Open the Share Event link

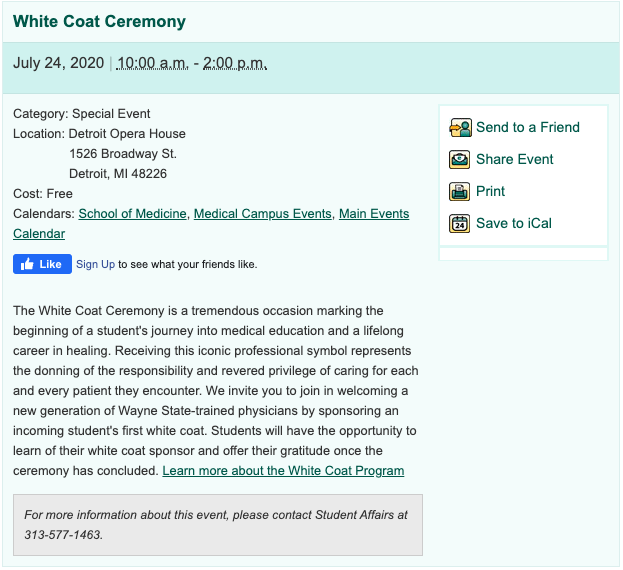(514, 160)
